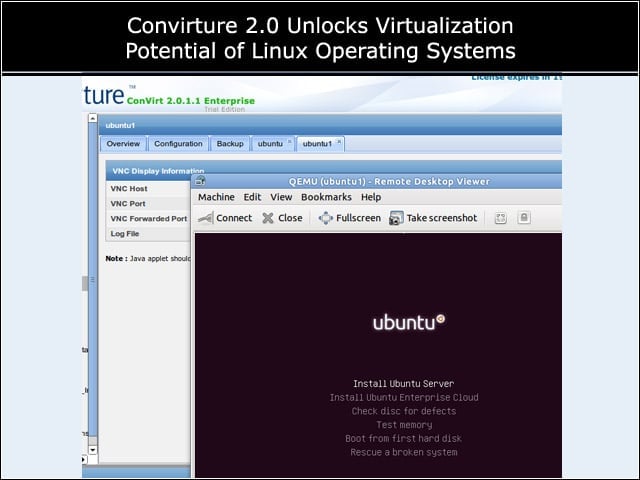Click the VNC Forwarded Port row label
This screenshot has width=640, height=480.
coord(149,219)
